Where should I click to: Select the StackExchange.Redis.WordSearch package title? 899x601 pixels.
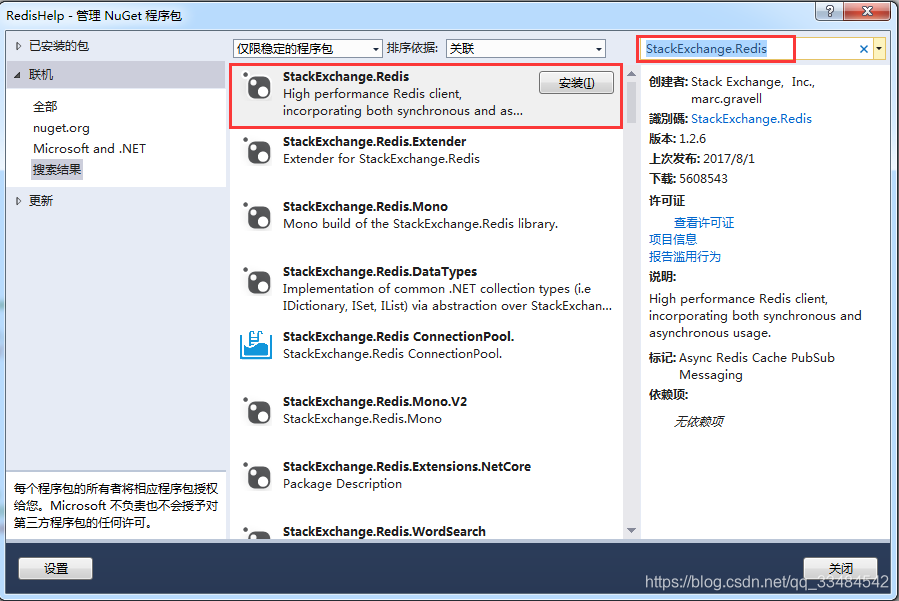click(x=384, y=532)
